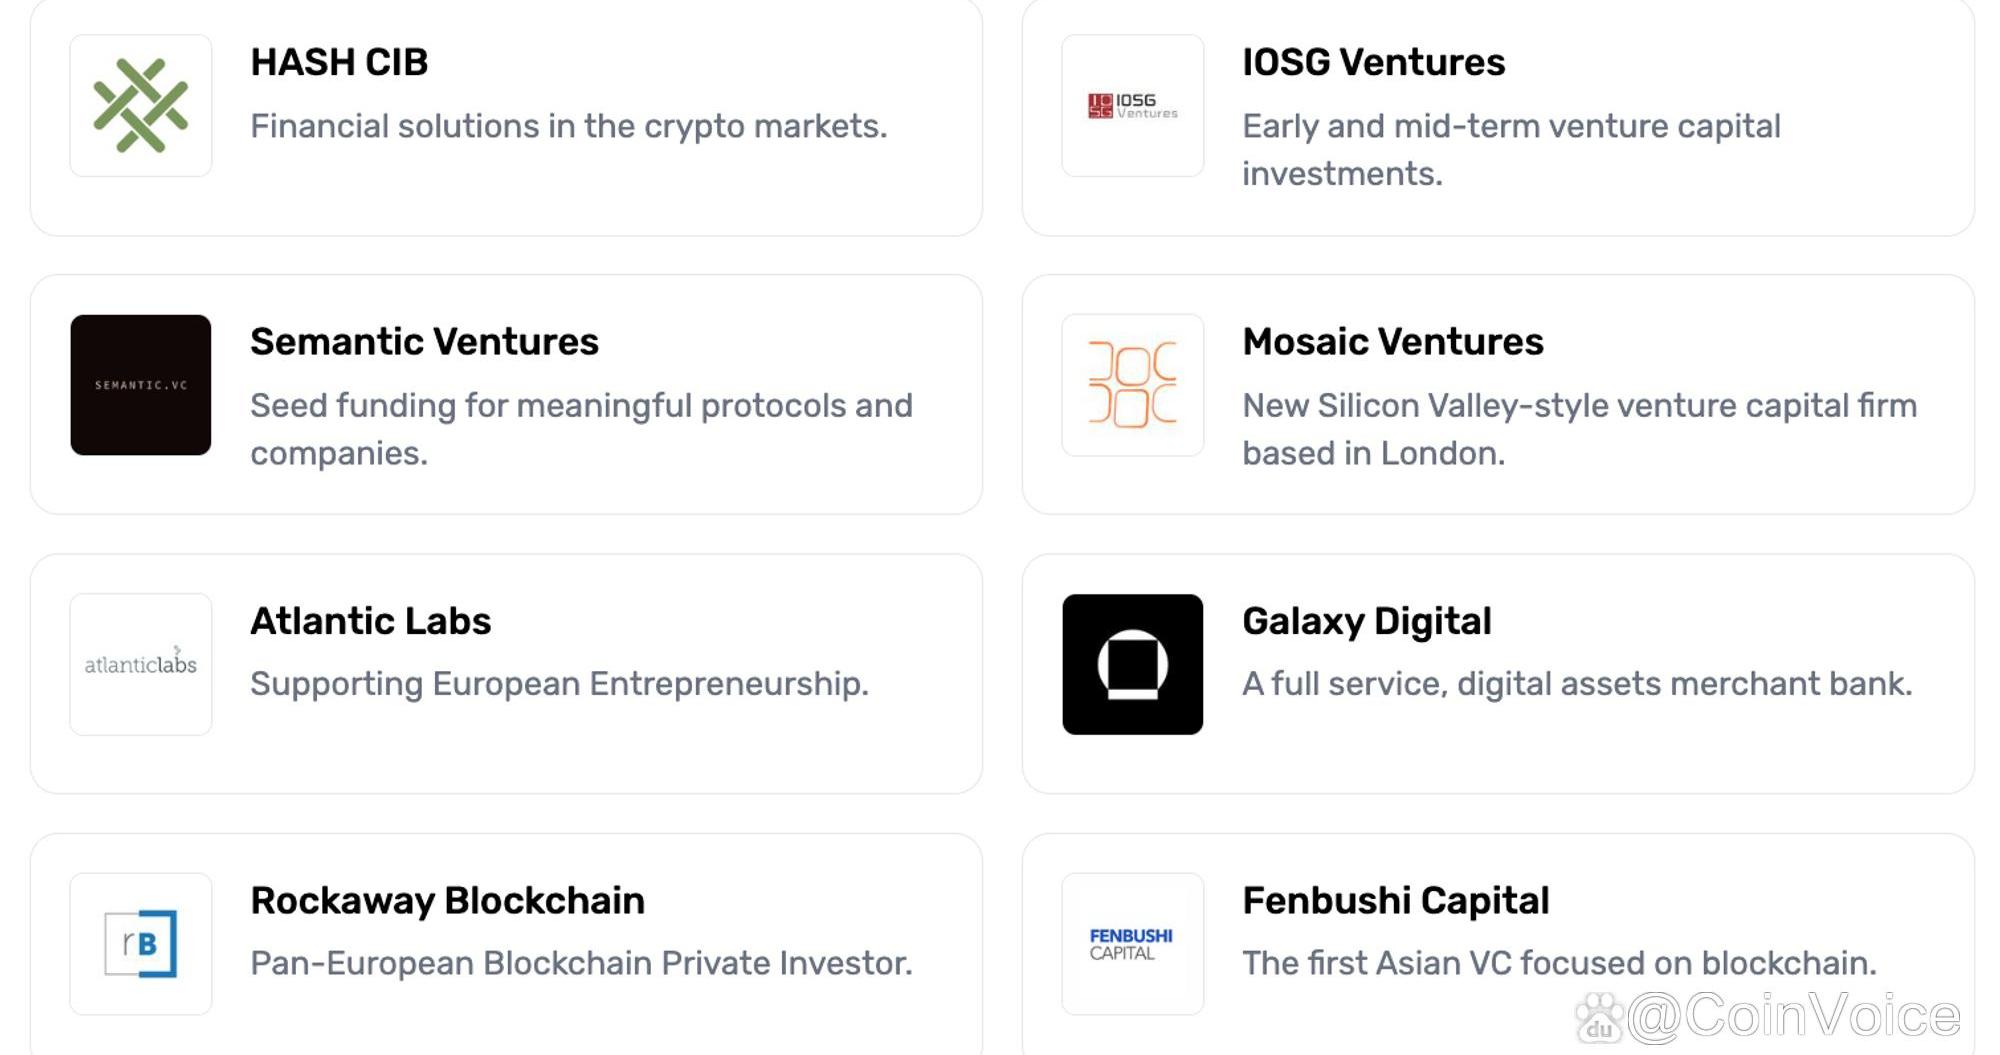Click 'Financial solutions in the crypto markets' text
The image size is (2000, 1055).
coord(568,126)
